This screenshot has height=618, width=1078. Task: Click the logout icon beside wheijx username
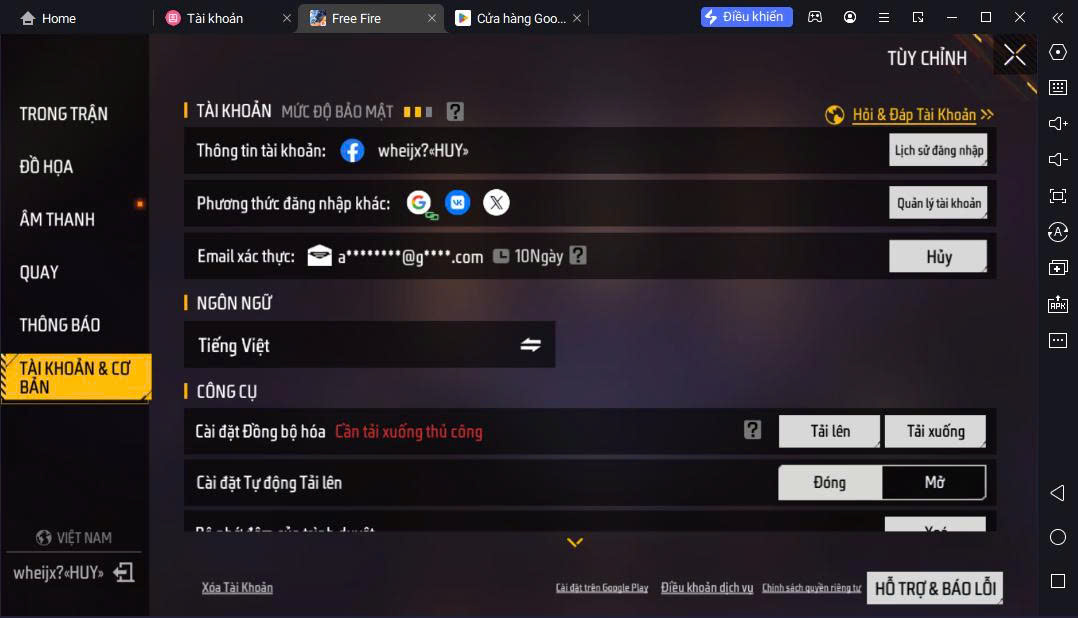(124, 572)
